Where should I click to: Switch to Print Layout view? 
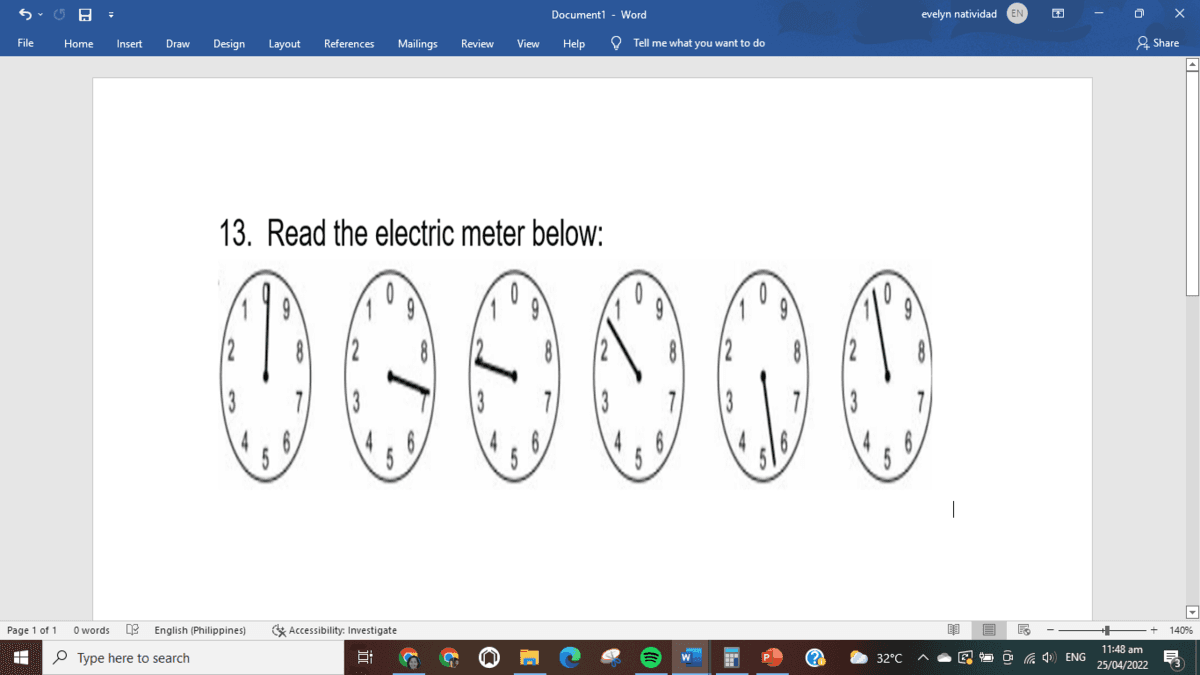[989, 630]
